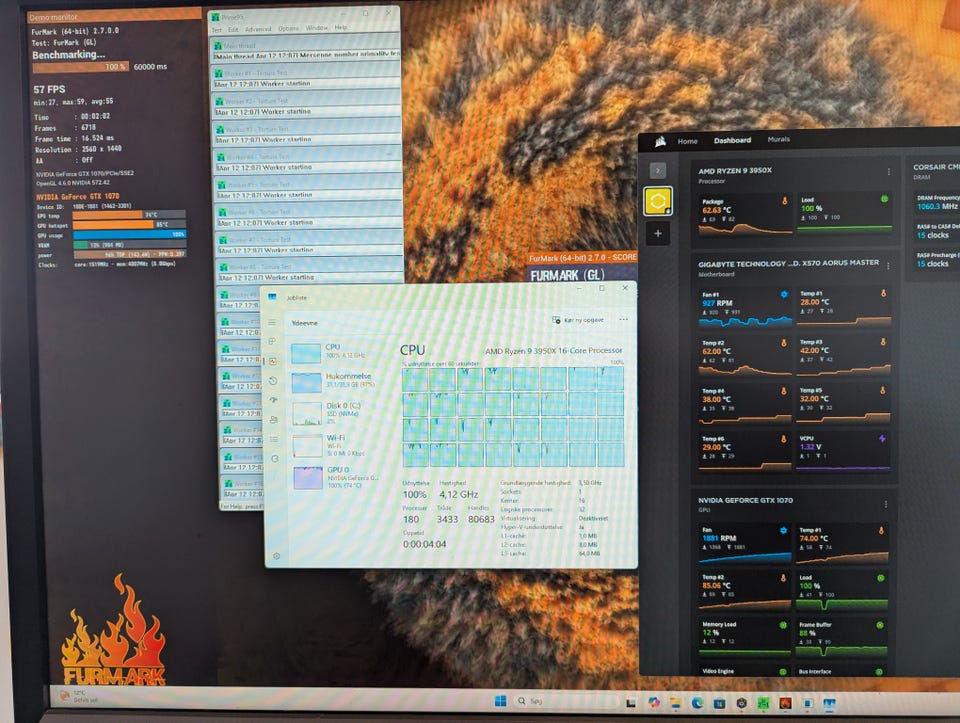Select the GPU Temp #2 85.06 °C tile
The image size is (960, 723).
(x=744, y=590)
